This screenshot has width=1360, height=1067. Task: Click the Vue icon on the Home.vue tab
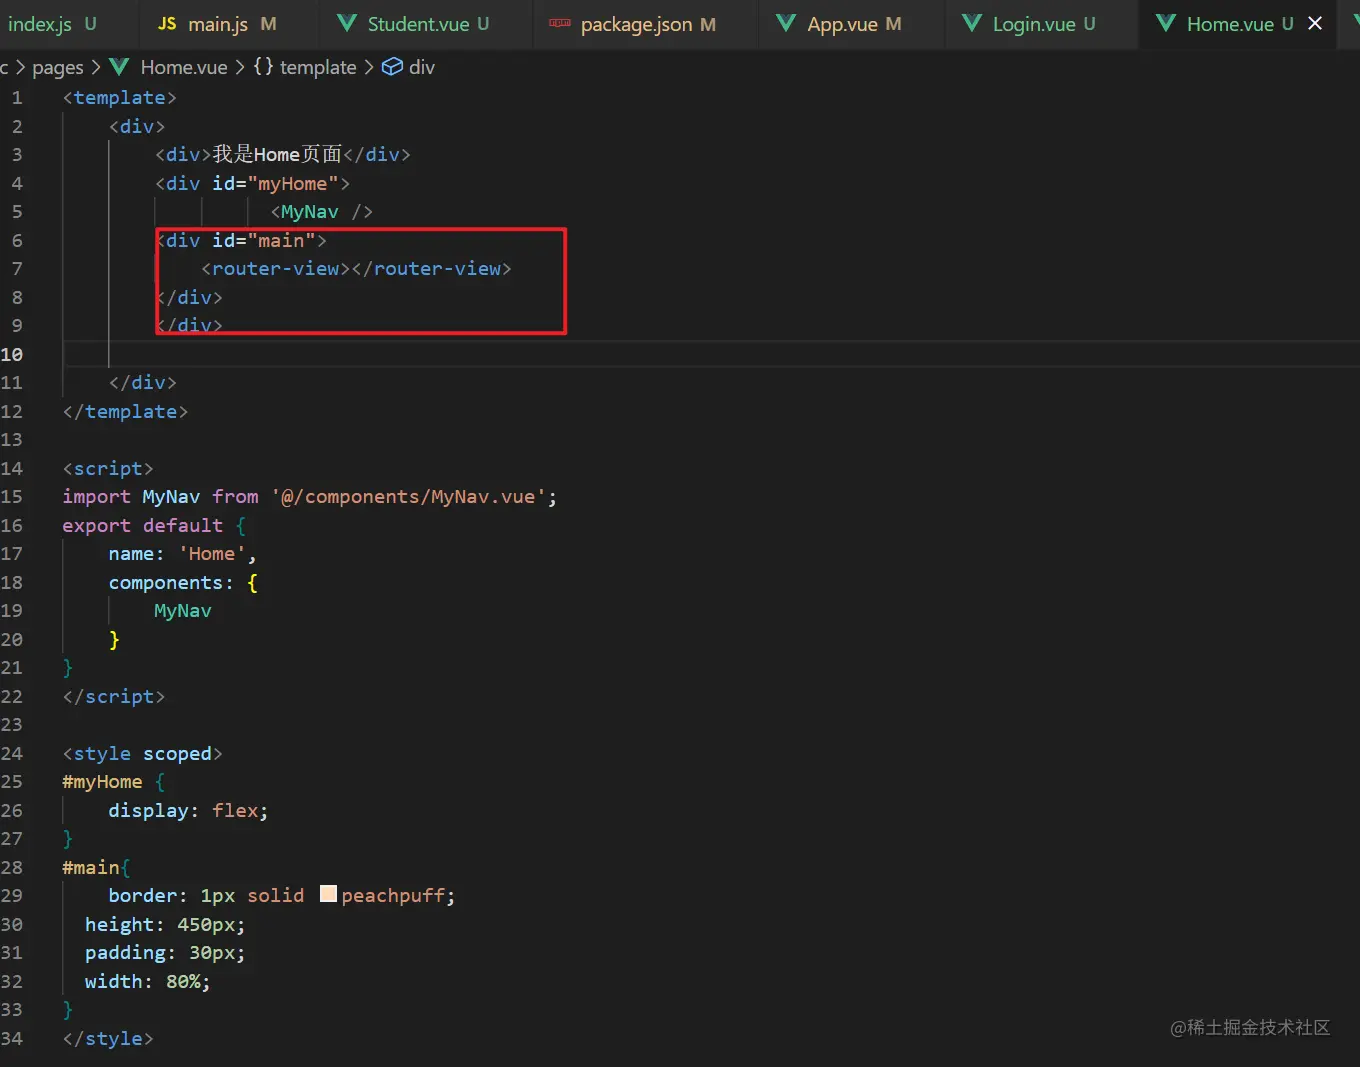(1166, 24)
